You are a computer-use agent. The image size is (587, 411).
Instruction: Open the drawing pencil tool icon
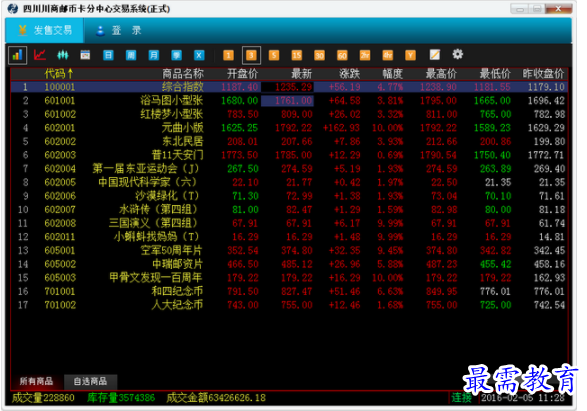click(x=435, y=55)
